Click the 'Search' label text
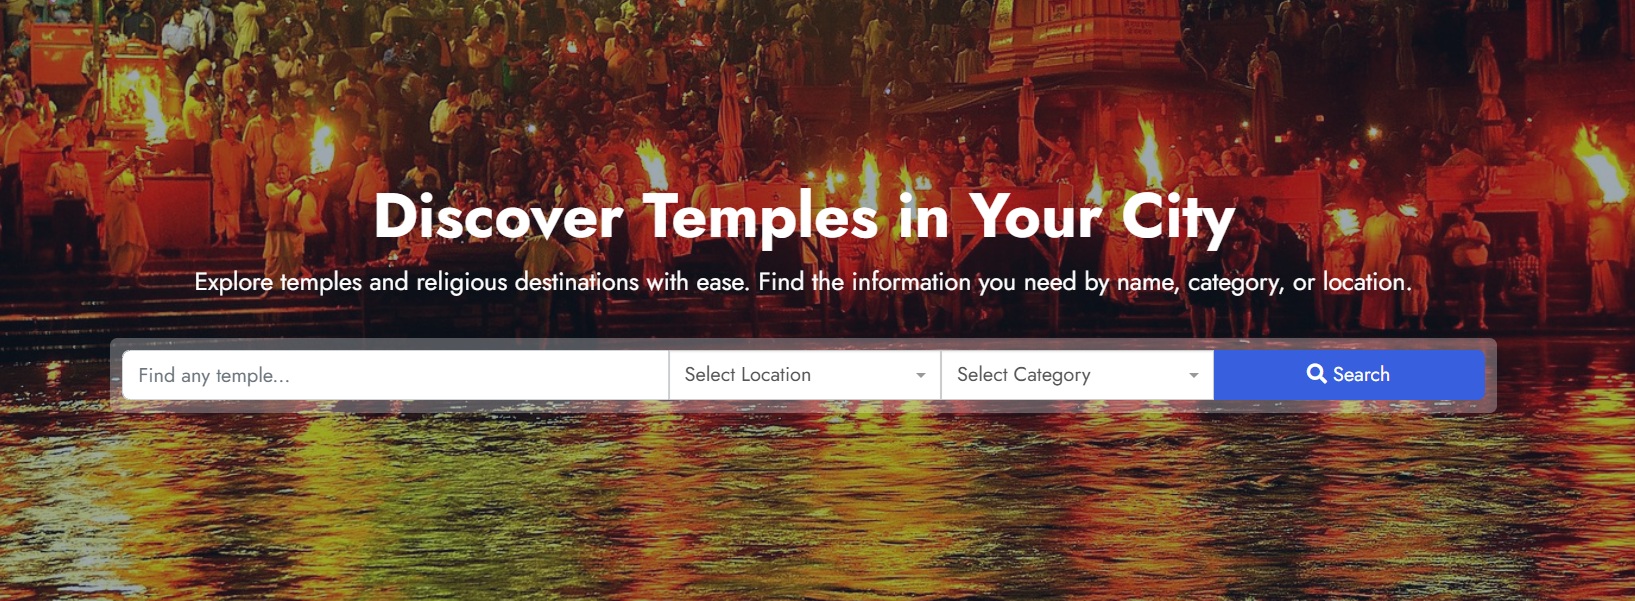The width and height of the screenshot is (1635, 601). [1361, 374]
